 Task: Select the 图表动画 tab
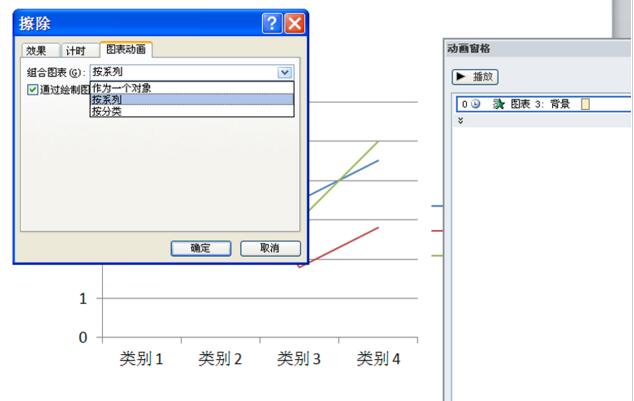[126, 49]
